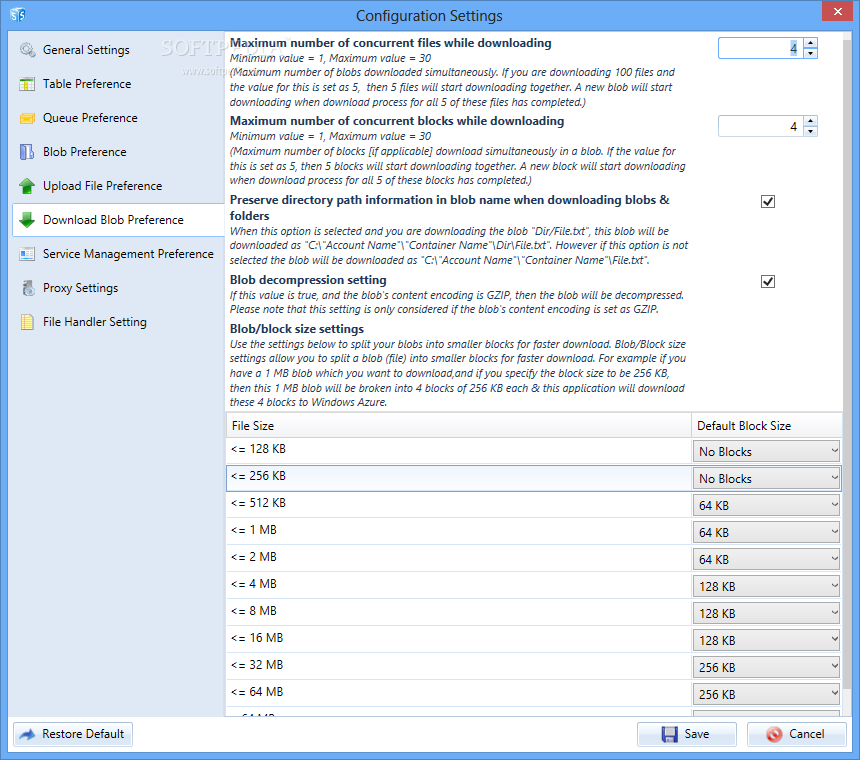Viewport: 860px width, 760px height.
Task: Click the Default Block Size column header
Action: pyautogui.click(x=766, y=426)
